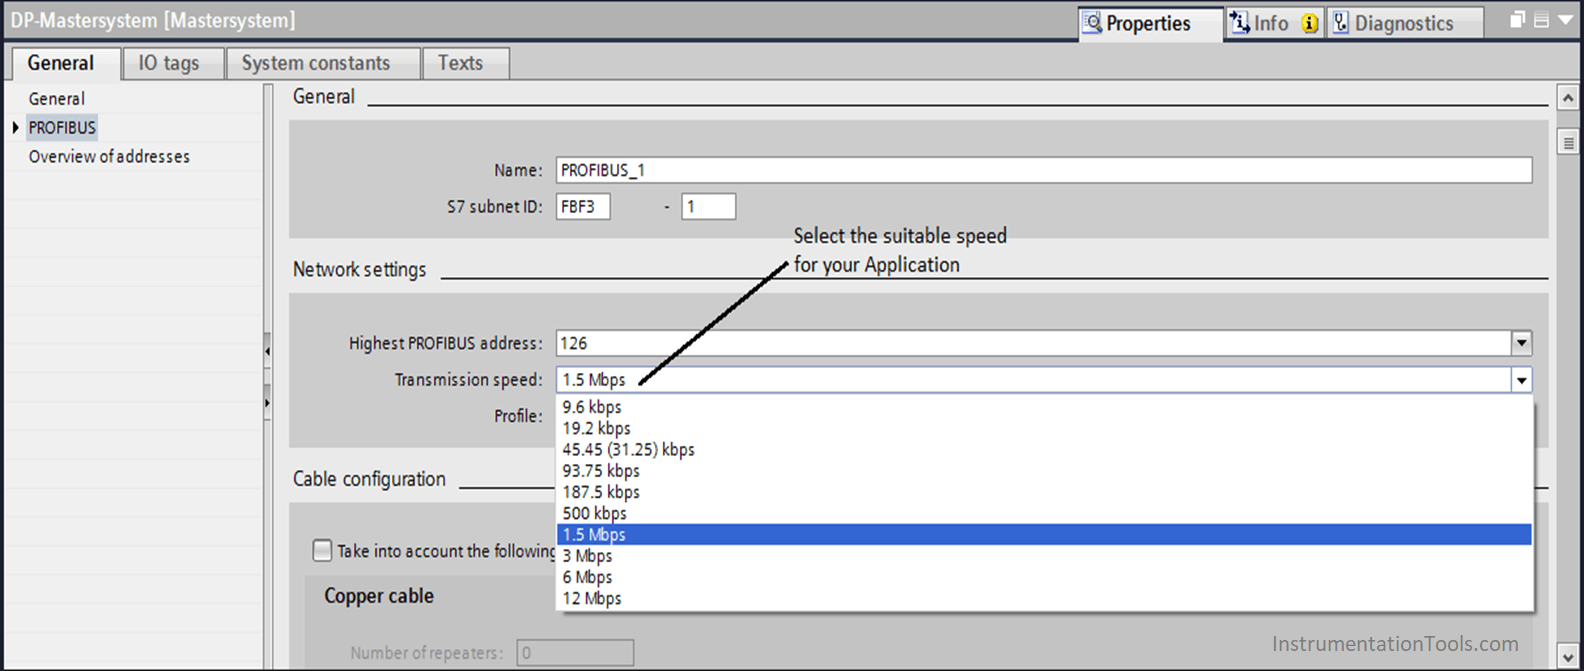Click the float window icon
The height and width of the screenshot is (671, 1584).
[1517, 20]
